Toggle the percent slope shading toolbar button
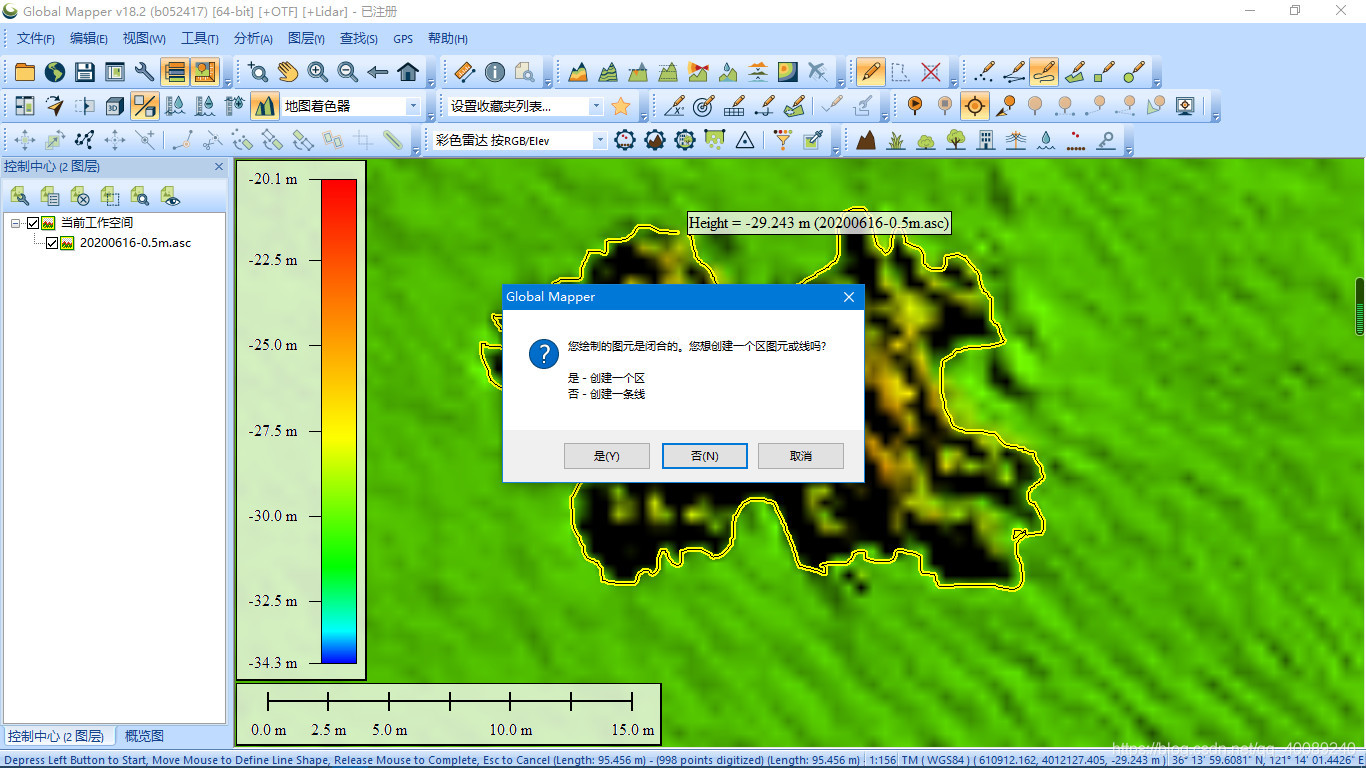1366x768 pixels. point(145,106)
